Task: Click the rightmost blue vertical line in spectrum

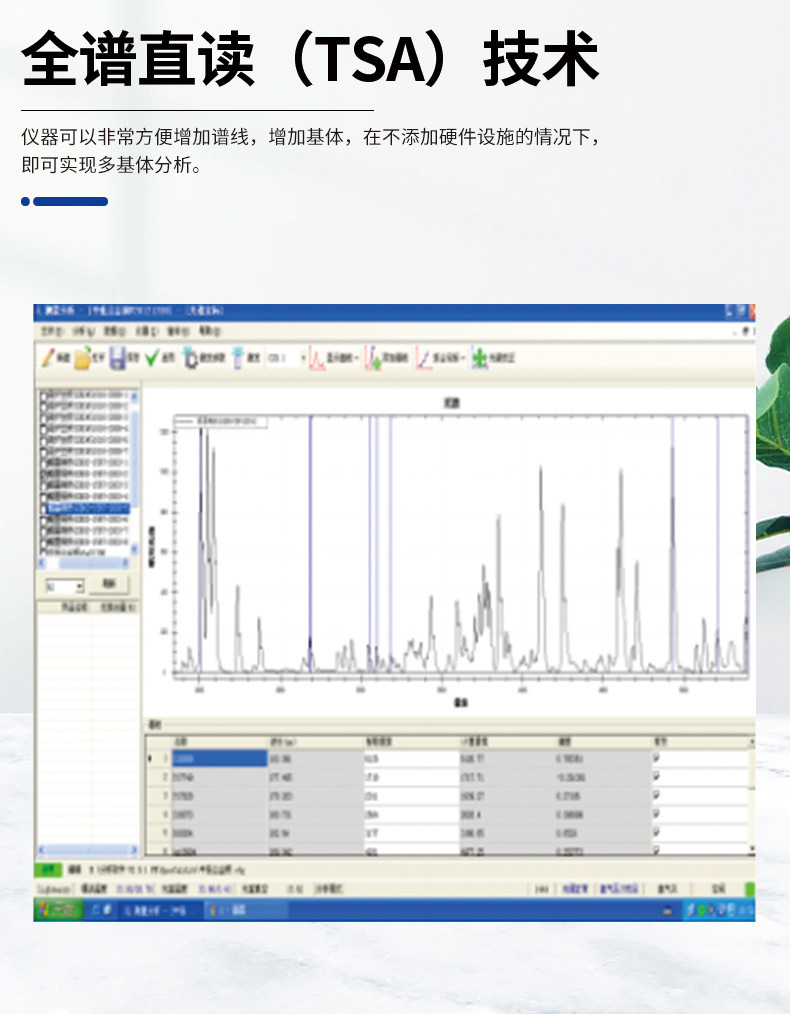Action: (717, 545)
